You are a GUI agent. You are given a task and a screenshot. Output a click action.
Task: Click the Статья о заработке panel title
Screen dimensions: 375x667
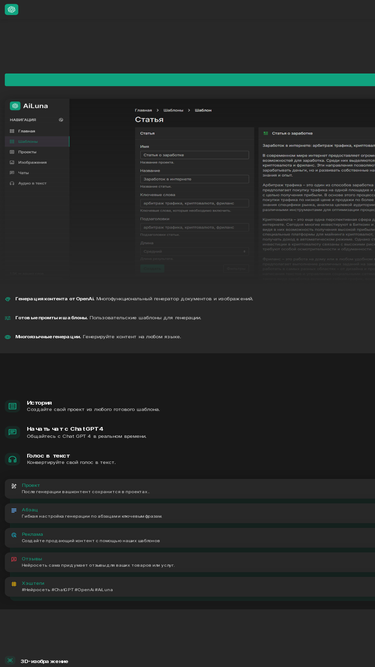(292, 133)
